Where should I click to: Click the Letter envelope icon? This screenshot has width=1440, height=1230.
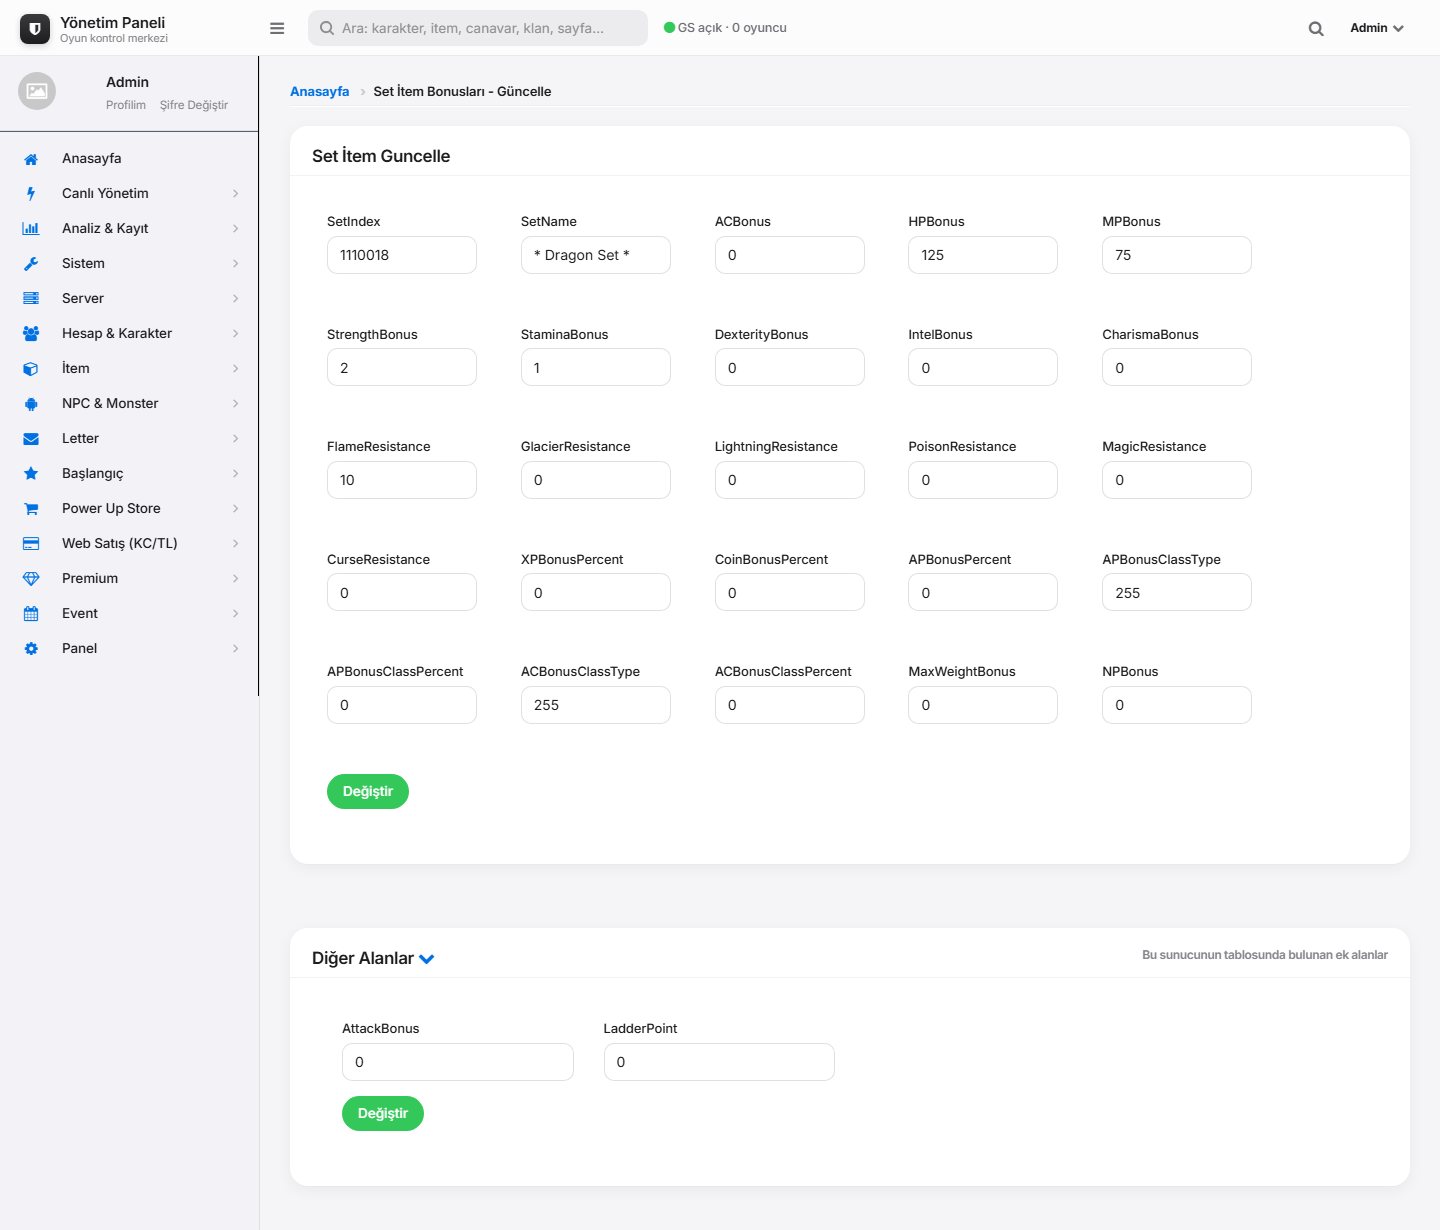tap(31, 439)
